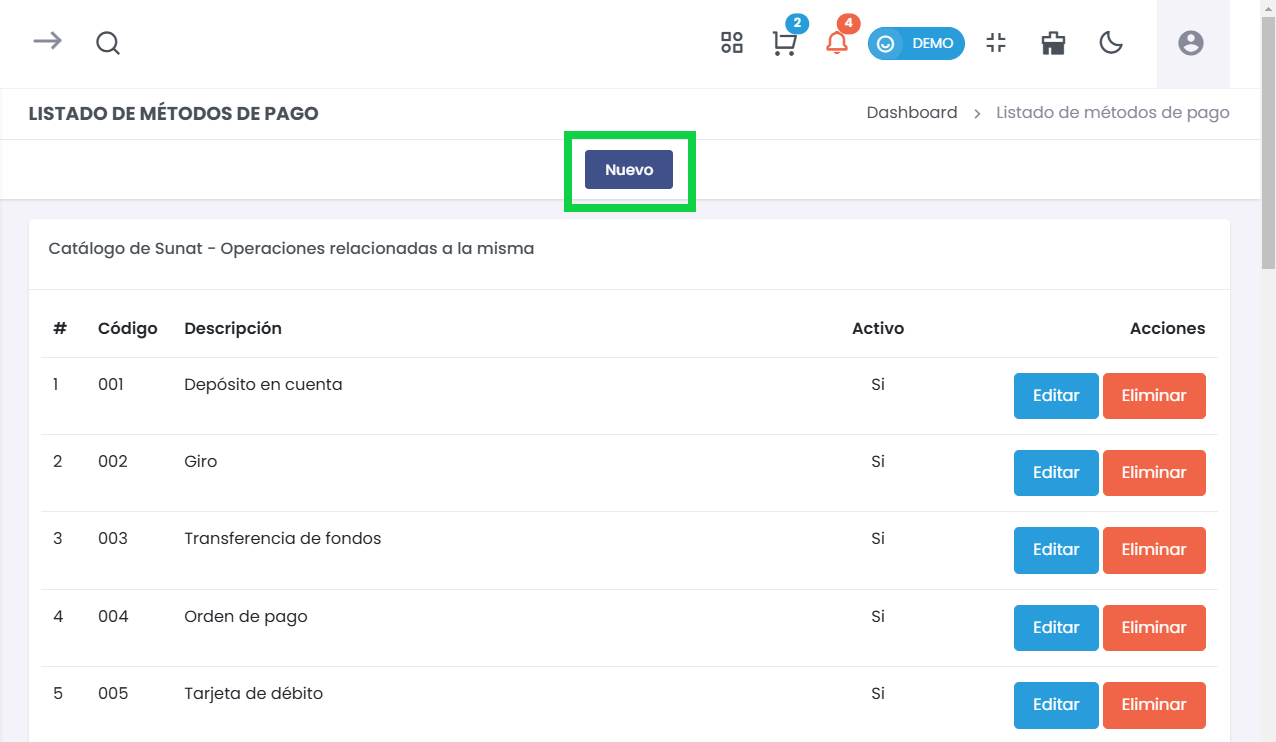Image resolution: width=1276 pixels, height=742 pixels.
Task: Open the user profile avatar icon
Action: [x=1190, y=43]
